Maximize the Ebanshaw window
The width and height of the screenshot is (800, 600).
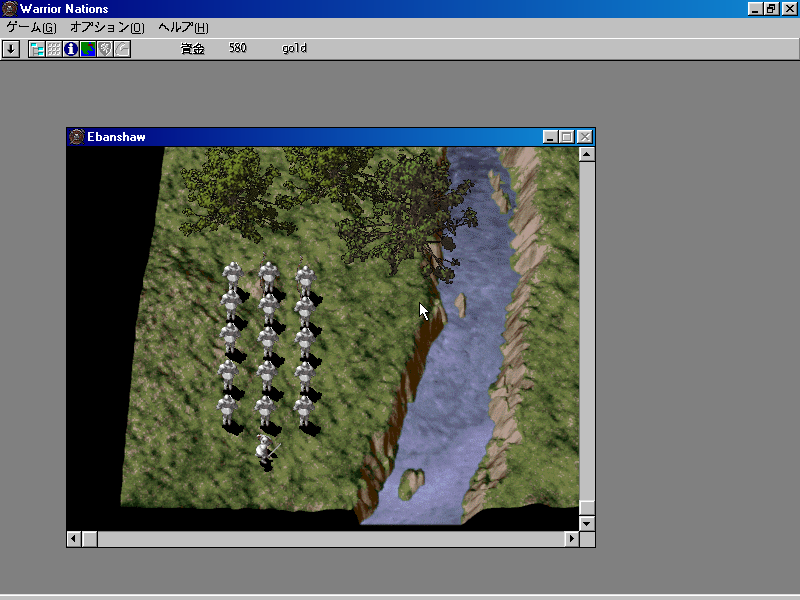tap(566, 137)
